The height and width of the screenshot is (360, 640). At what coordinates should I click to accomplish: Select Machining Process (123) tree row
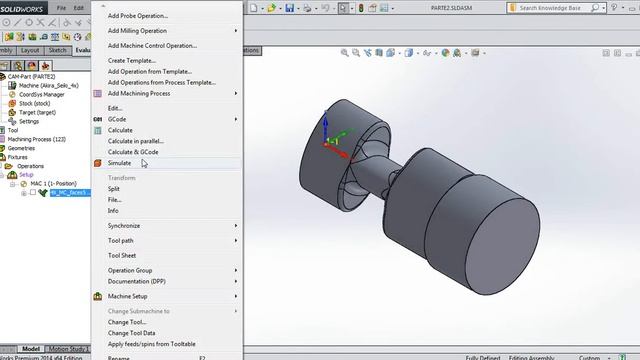[x=37, y=139]
